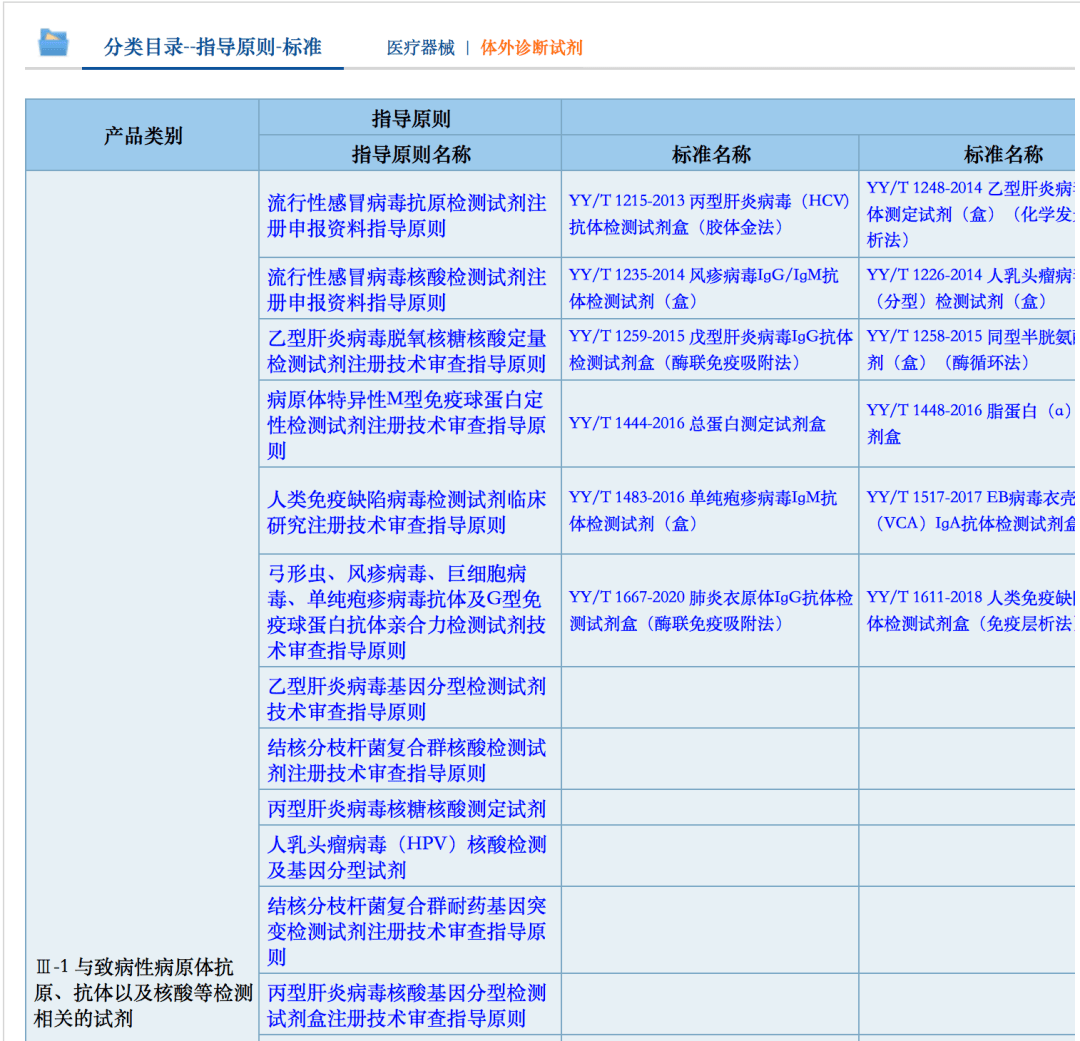Open YY/T 1259-2015 戊型肝炎病毒IgG standard link

[711, 349]
